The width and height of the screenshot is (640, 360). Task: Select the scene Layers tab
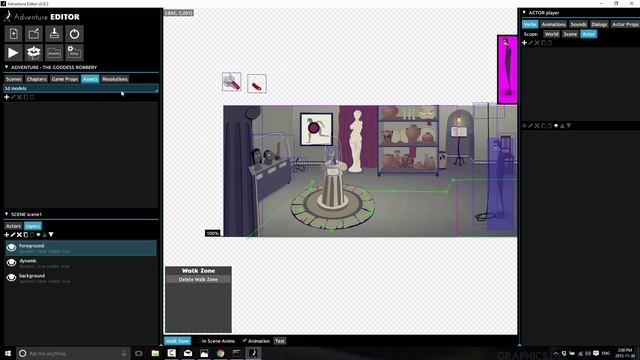[33, 226]
